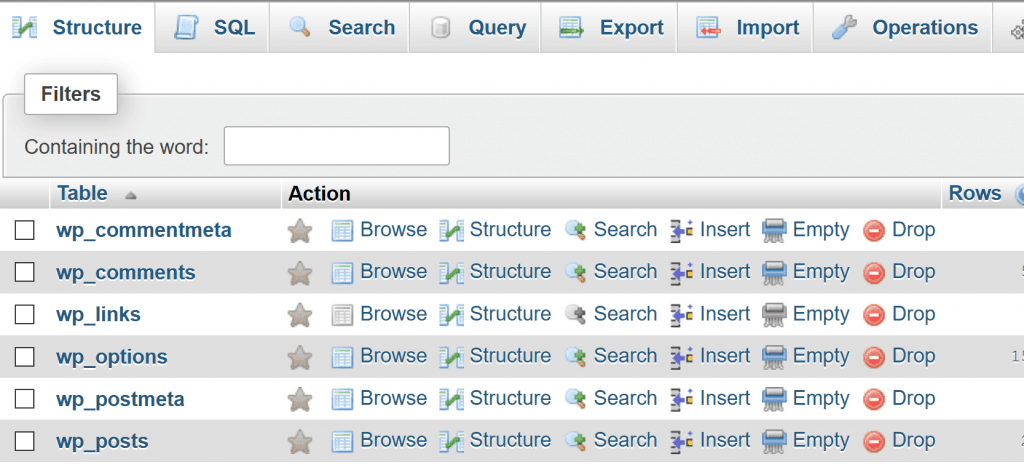The width and height of the screenshot is (1024, 467).
Task: Click Browse icon for wp_links
Action: coord(342,315)
